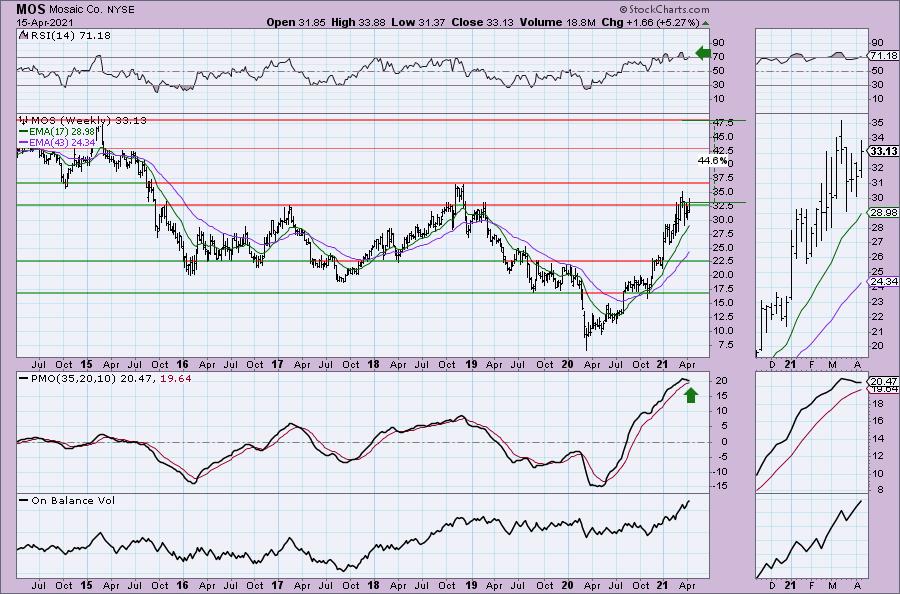Click the 22.5 price axis label

click(x=723, y=261)
